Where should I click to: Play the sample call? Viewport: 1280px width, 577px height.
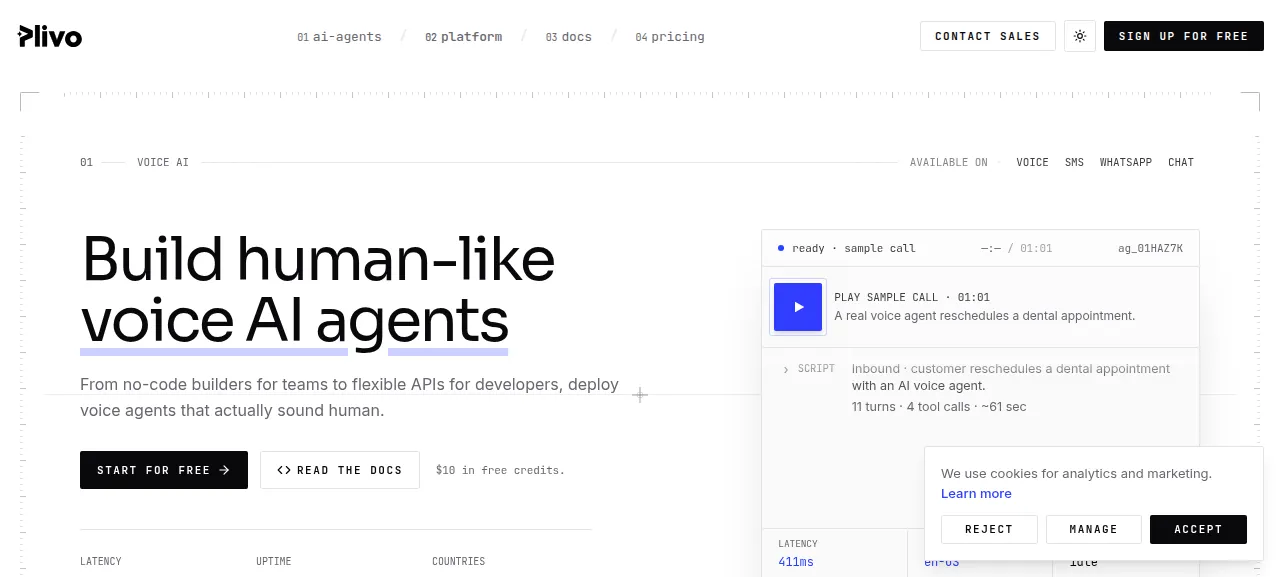798,307
